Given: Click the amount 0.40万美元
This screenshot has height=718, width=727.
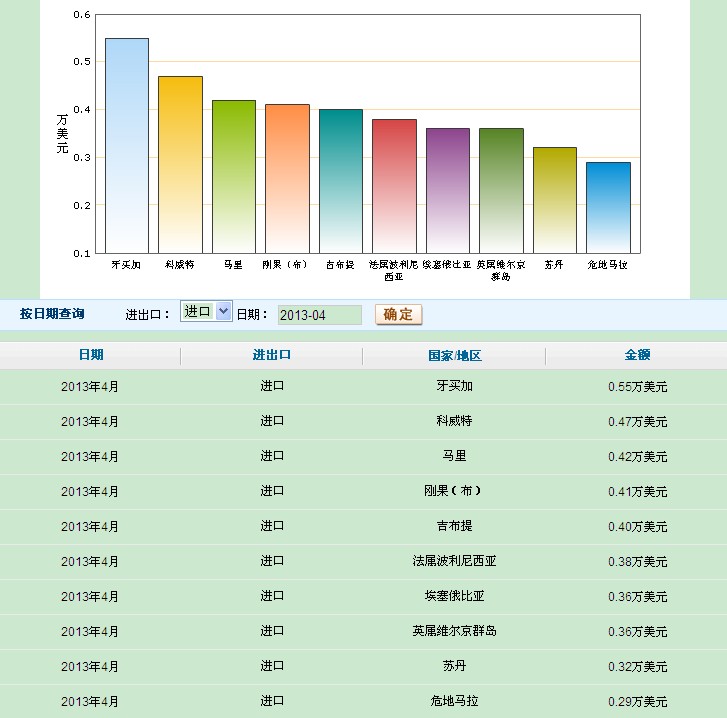Looking at the screenshot, I should tap(638, 527).
